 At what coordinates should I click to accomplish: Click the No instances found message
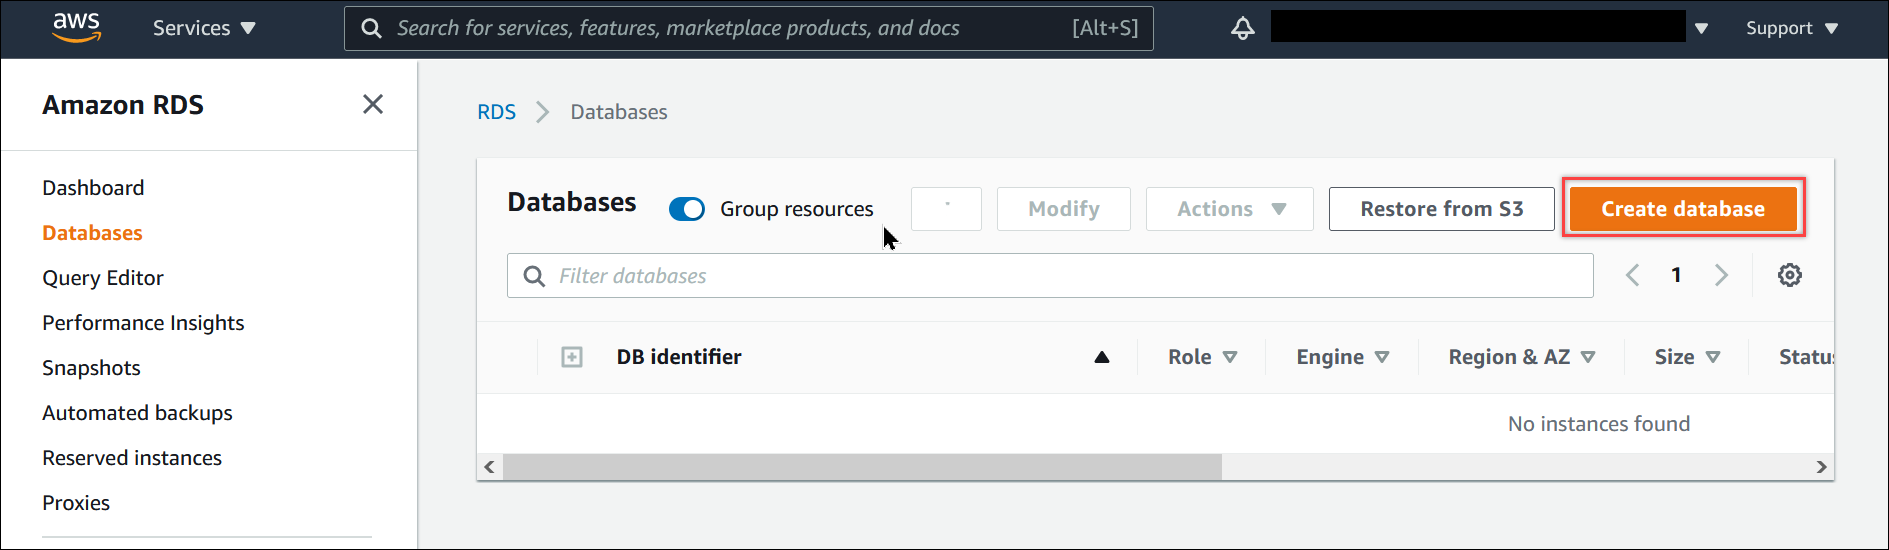coord(1599,424)
